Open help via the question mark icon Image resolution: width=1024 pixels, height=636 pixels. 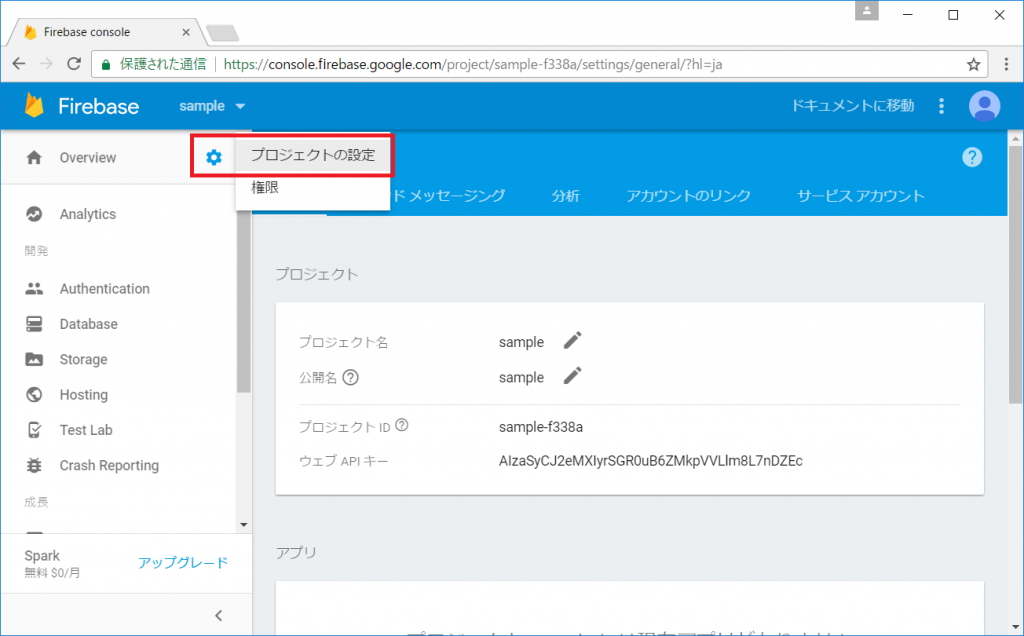click(x=972, y=156)
